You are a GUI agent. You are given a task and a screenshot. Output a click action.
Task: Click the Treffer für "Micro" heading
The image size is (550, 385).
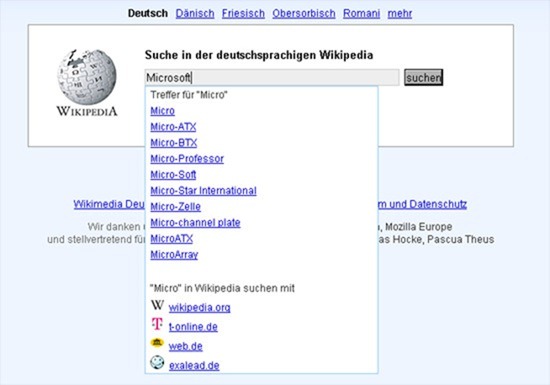pos(189,95)
